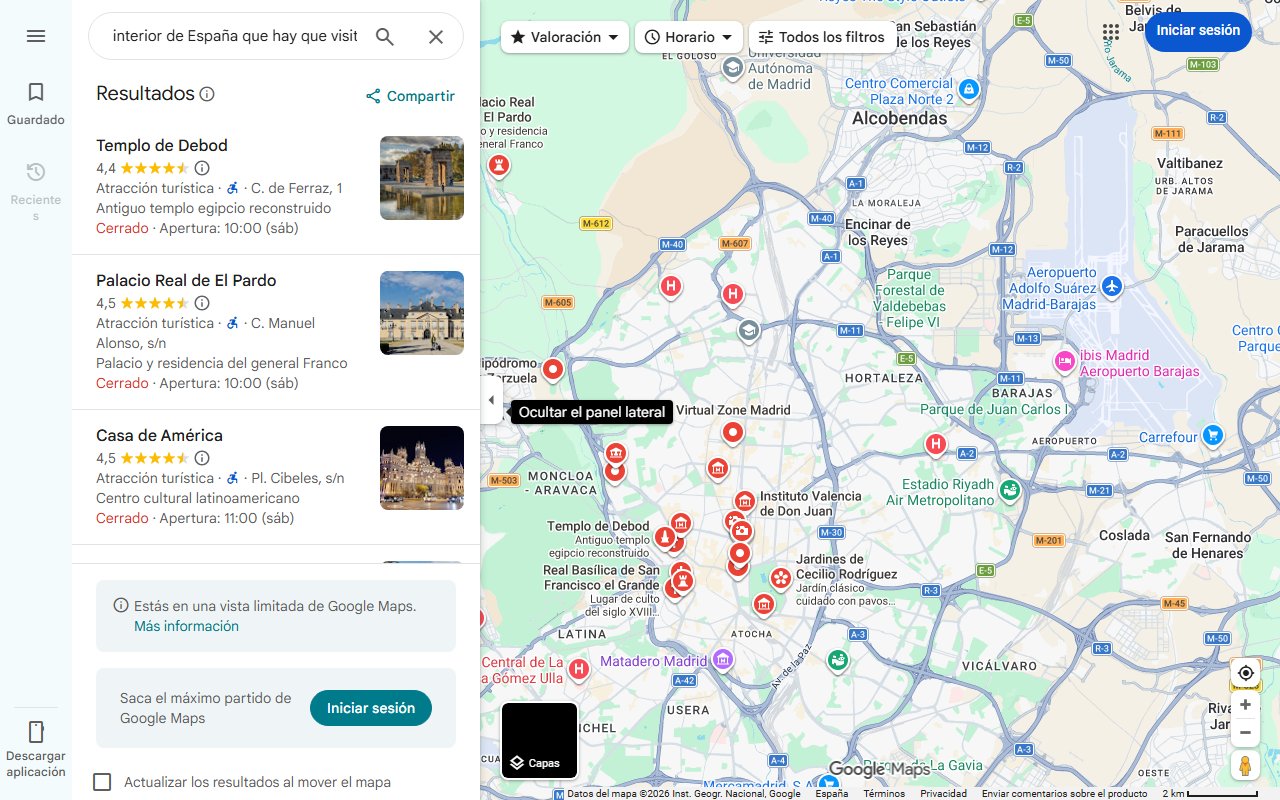Open the Casa de América photo thumbnail
Screen dimensions: 1280x800
[x=421, y=468]
